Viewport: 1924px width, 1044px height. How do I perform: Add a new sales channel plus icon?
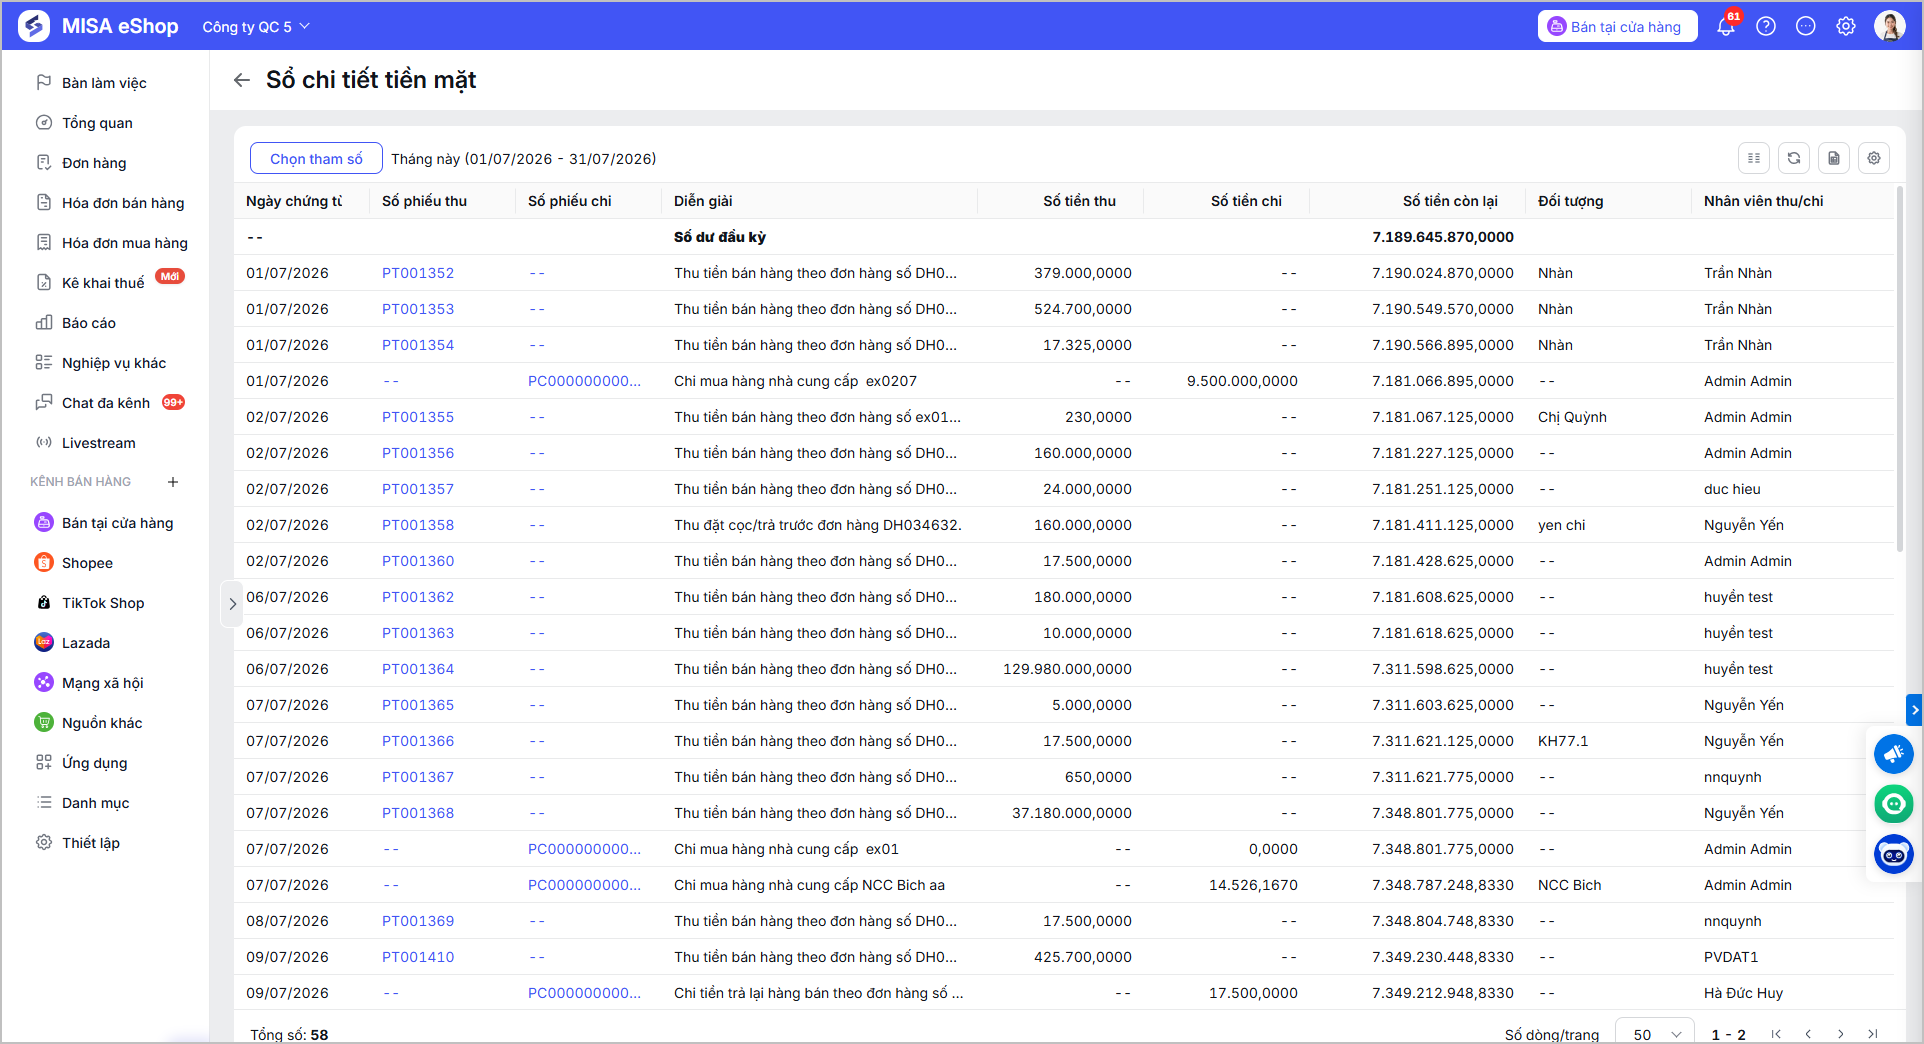point(173,482)
